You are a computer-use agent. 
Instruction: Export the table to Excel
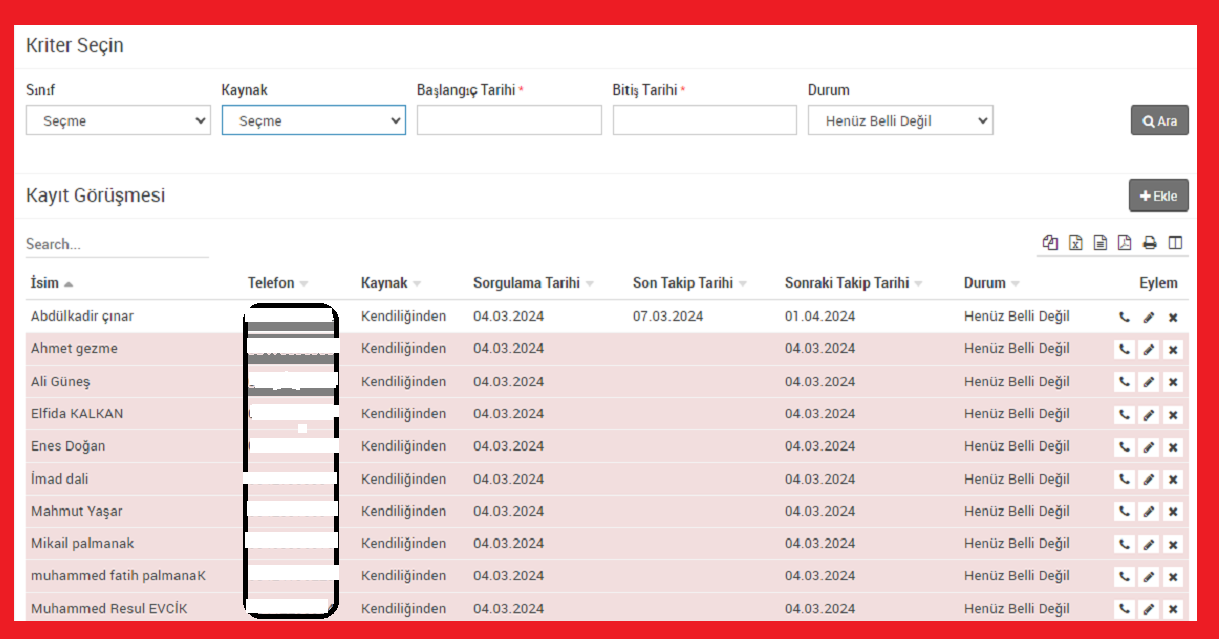click(1075, 243)
